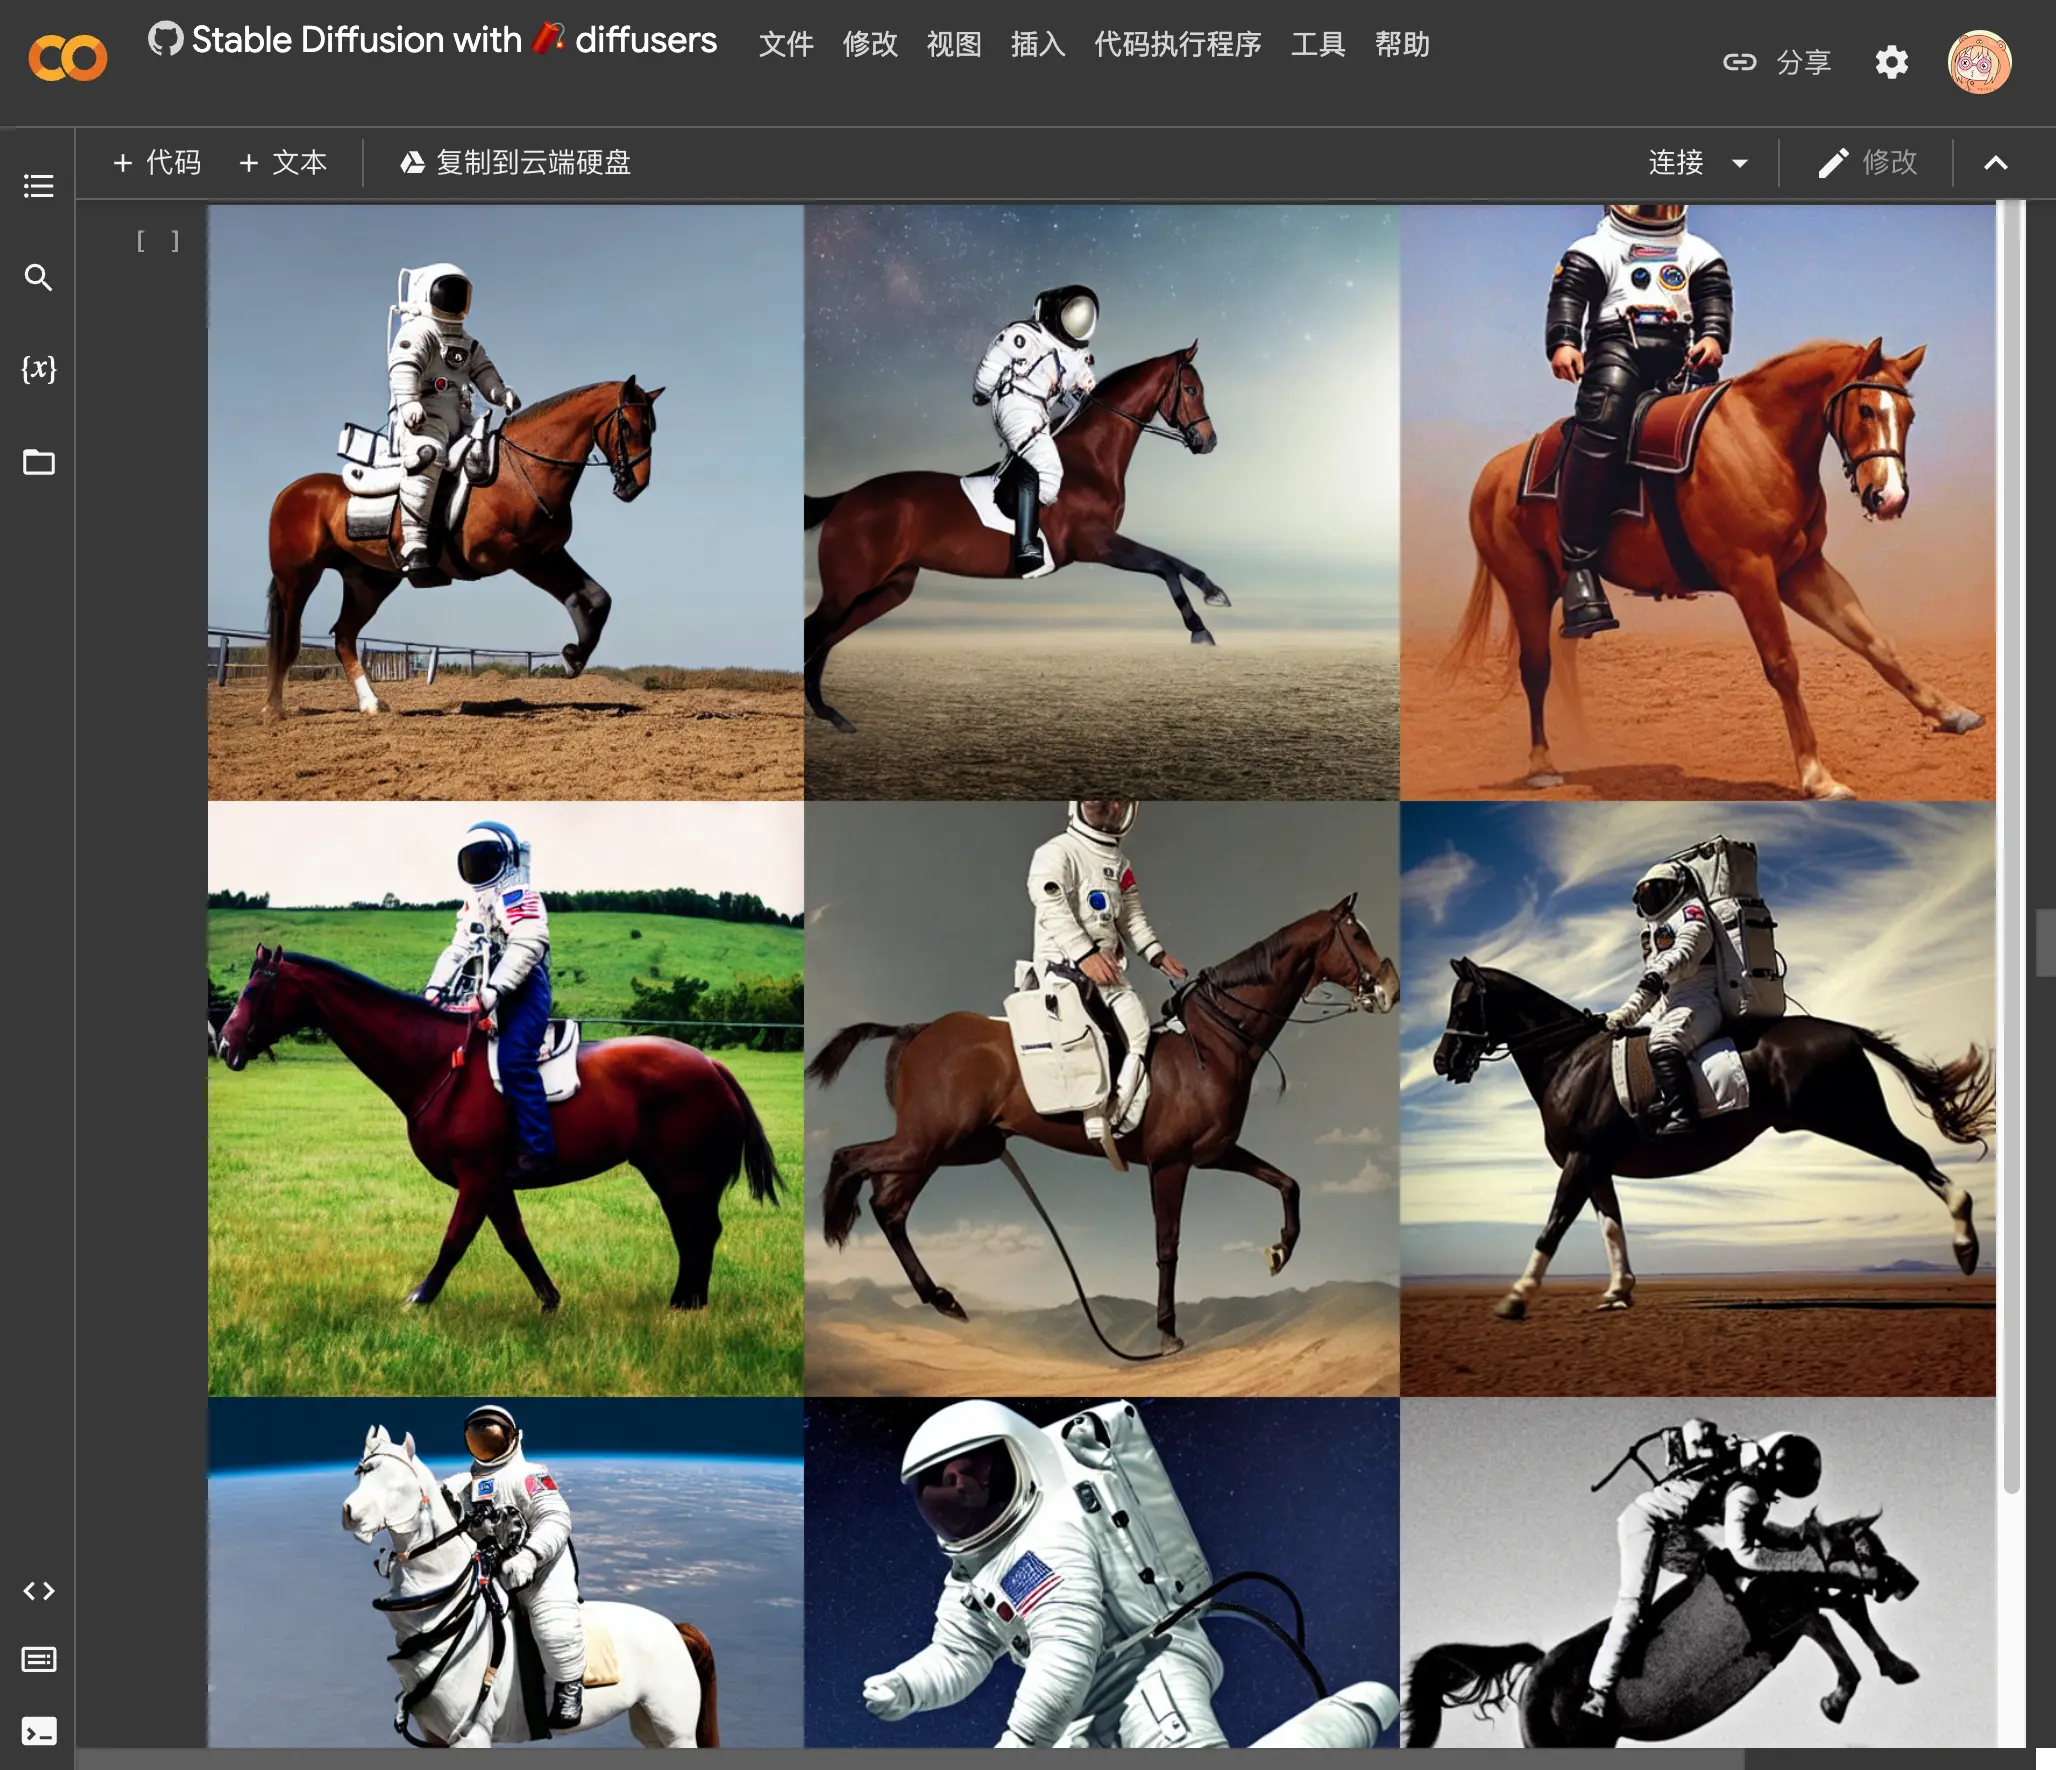The image size is (2056, 1770).
Task: Open the command palette icon
Action: point(38,1660)
